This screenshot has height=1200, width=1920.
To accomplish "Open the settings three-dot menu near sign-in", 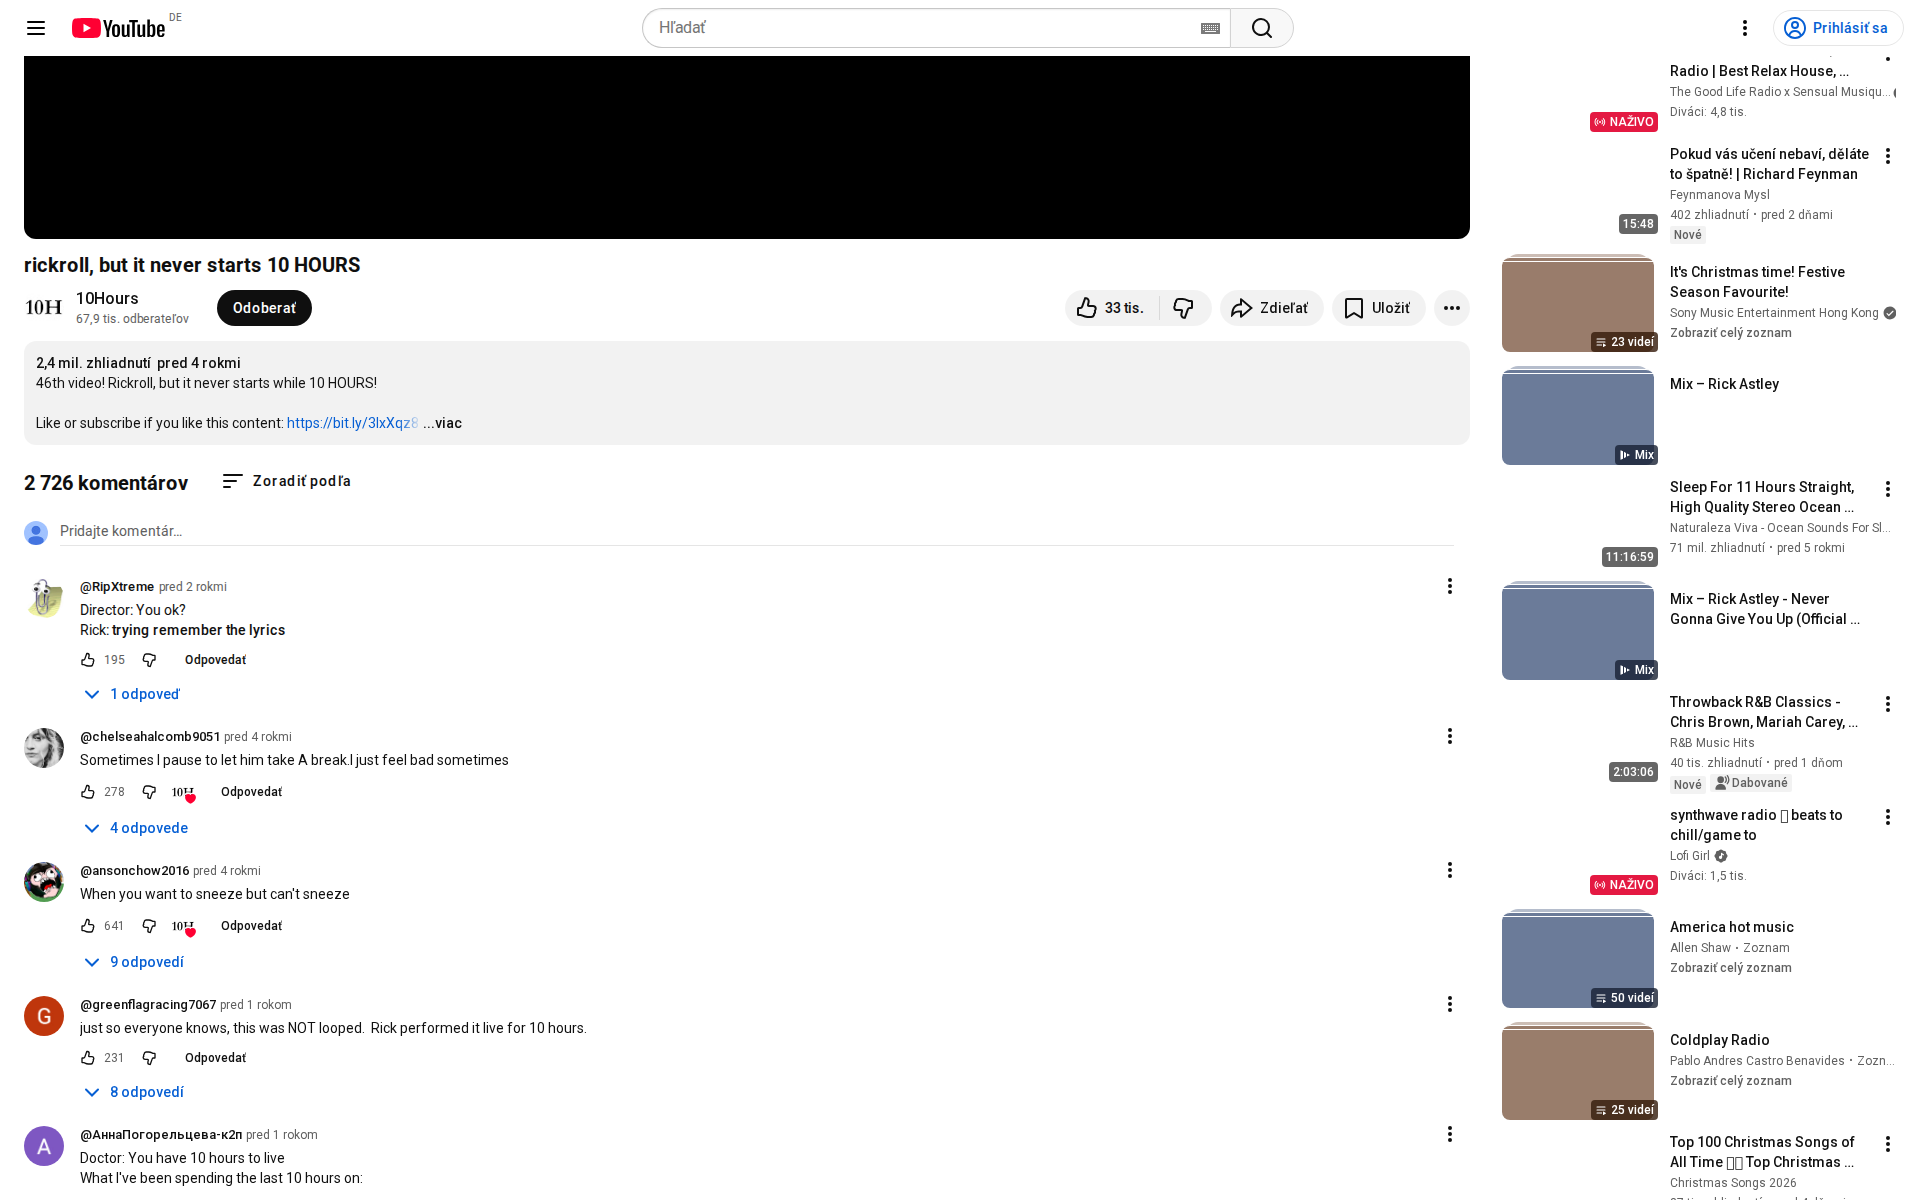I will (1744, 28).
